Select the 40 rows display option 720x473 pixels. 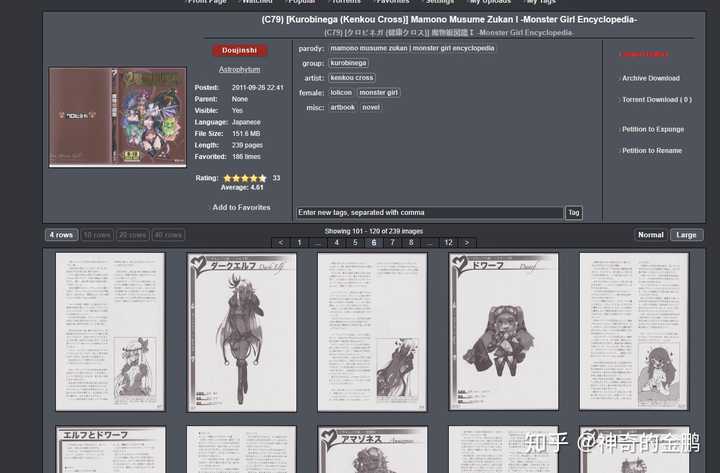tap(169, 235)
